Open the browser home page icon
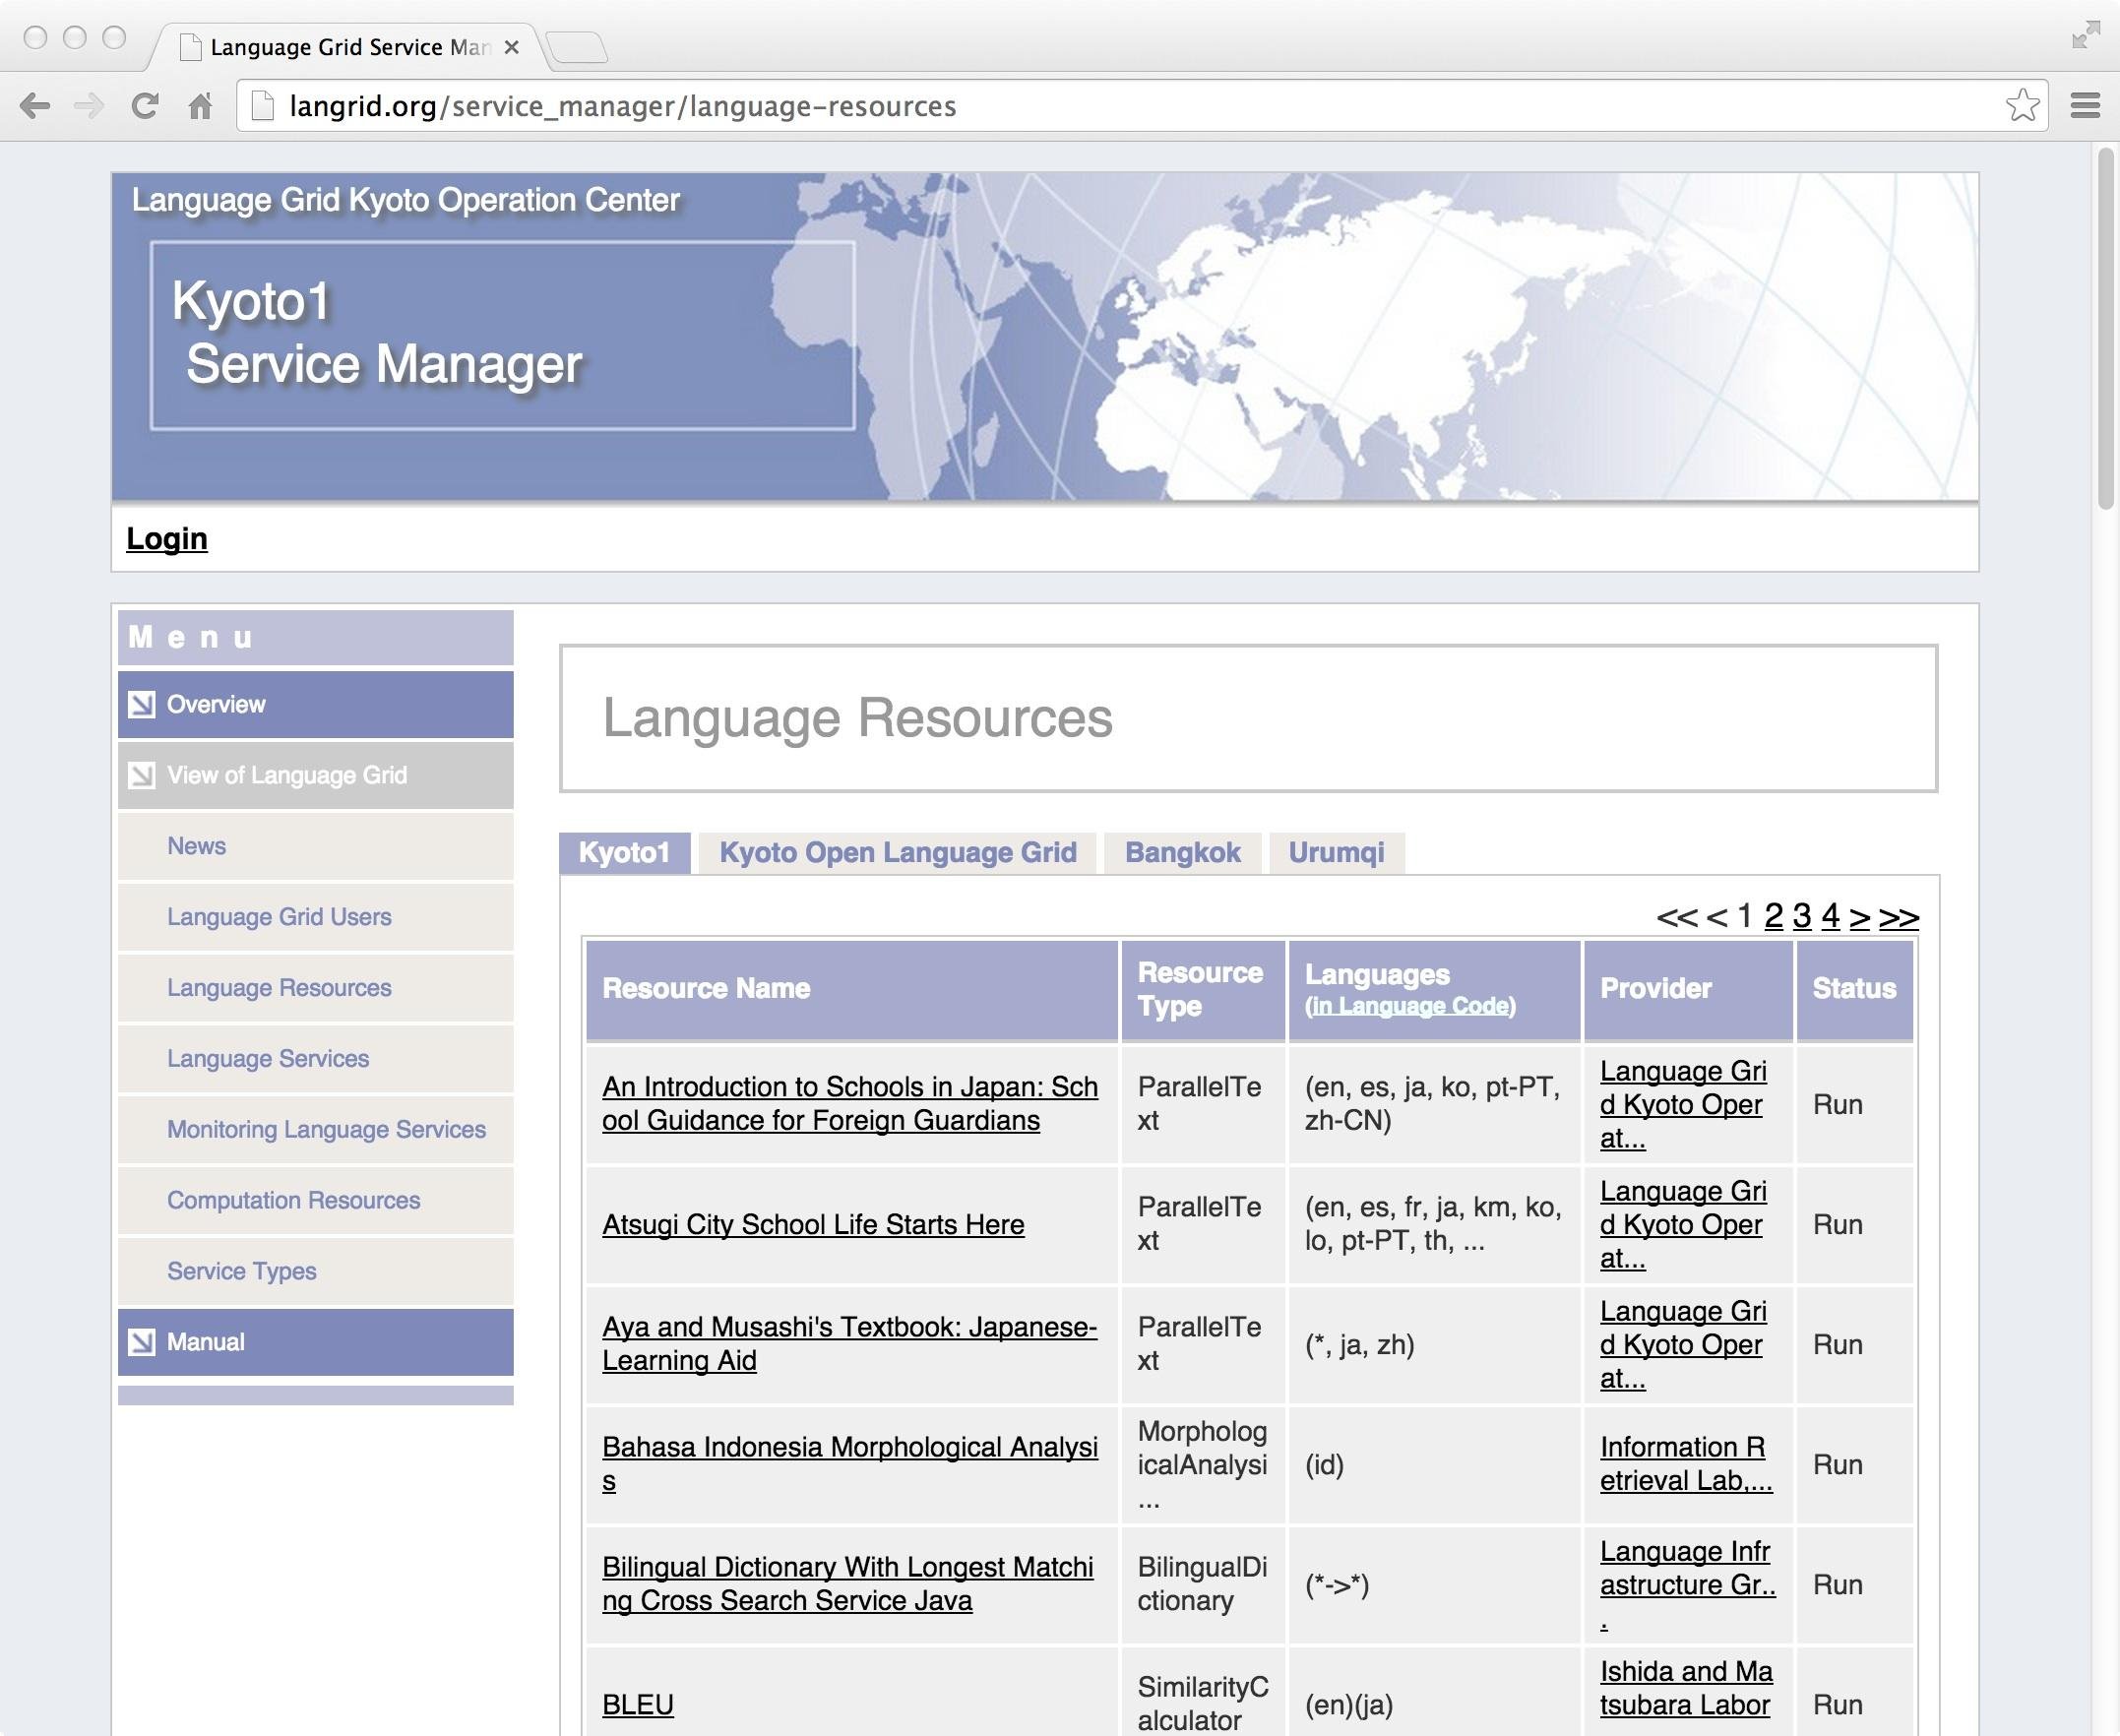This screenshot has height=1736, width=2120. [x=202, y=104]
